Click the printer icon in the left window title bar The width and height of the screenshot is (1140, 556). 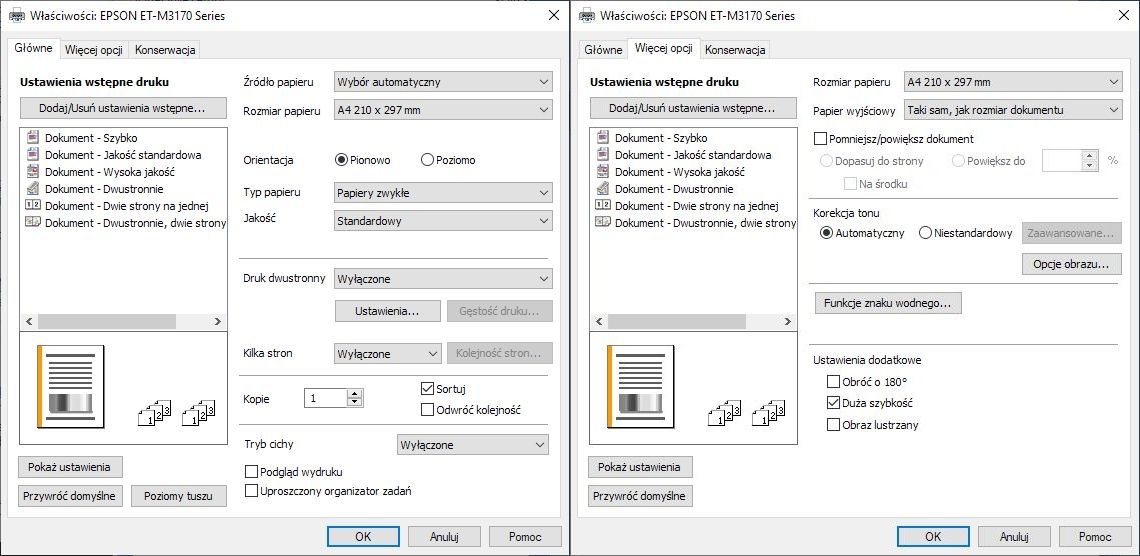[x=16, y=15]
